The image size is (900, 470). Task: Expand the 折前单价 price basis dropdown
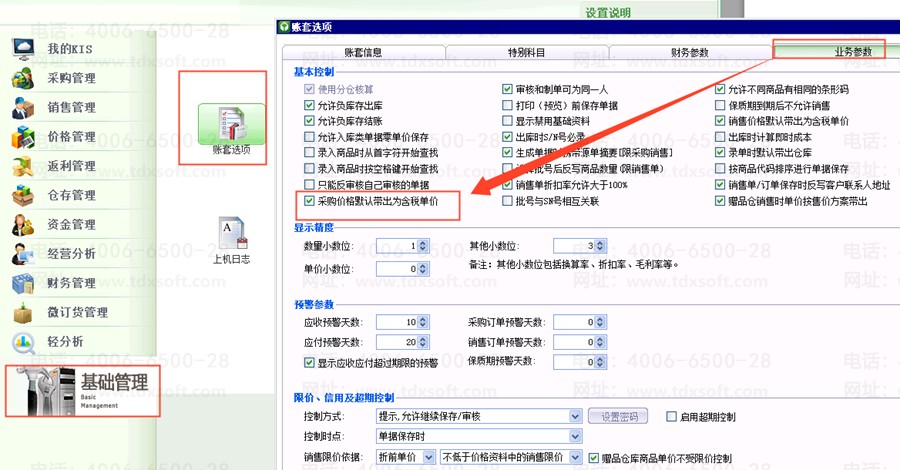(430, 457)
